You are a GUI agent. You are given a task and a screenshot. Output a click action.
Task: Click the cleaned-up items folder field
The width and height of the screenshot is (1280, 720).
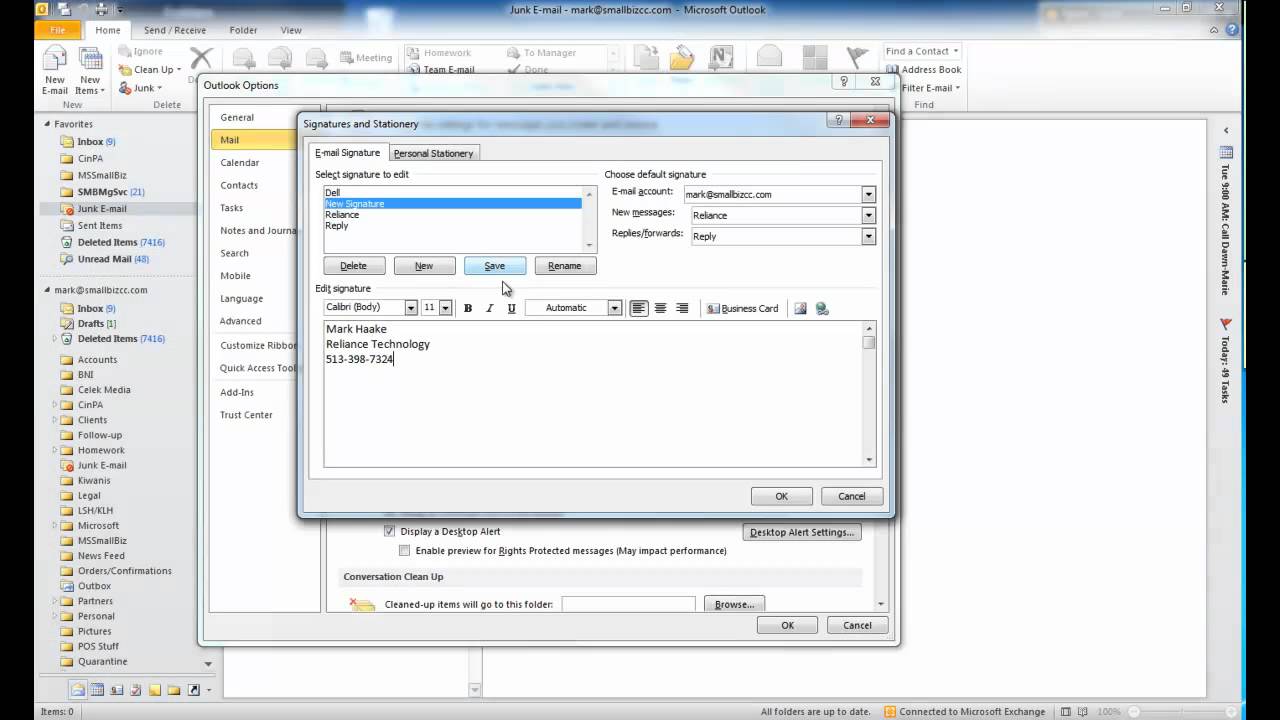point(628,604)
